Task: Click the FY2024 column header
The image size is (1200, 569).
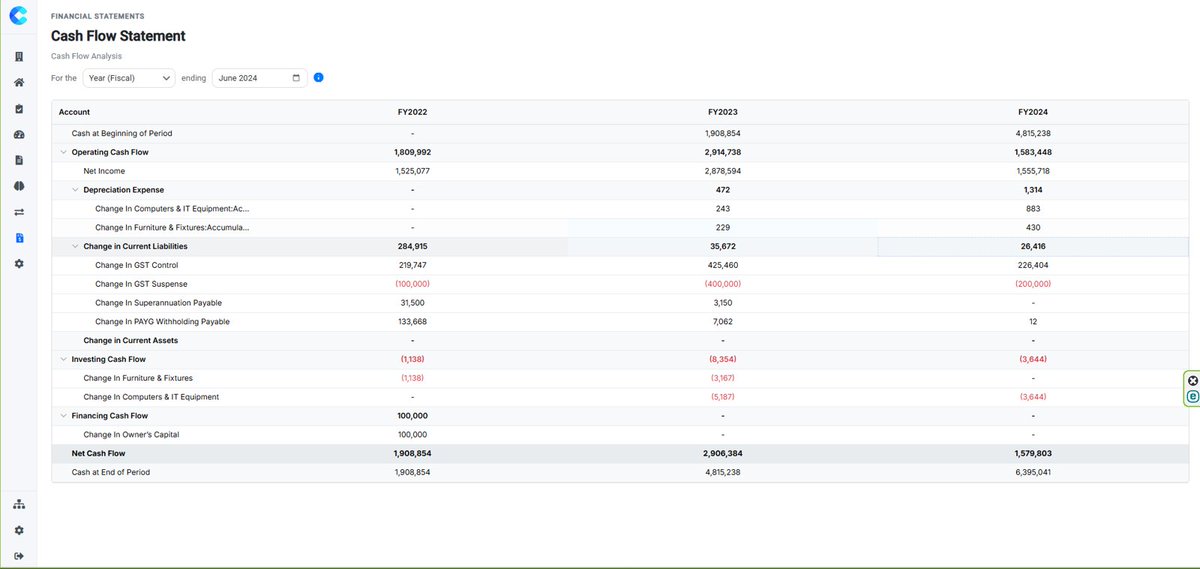Action: (1033, 112)
